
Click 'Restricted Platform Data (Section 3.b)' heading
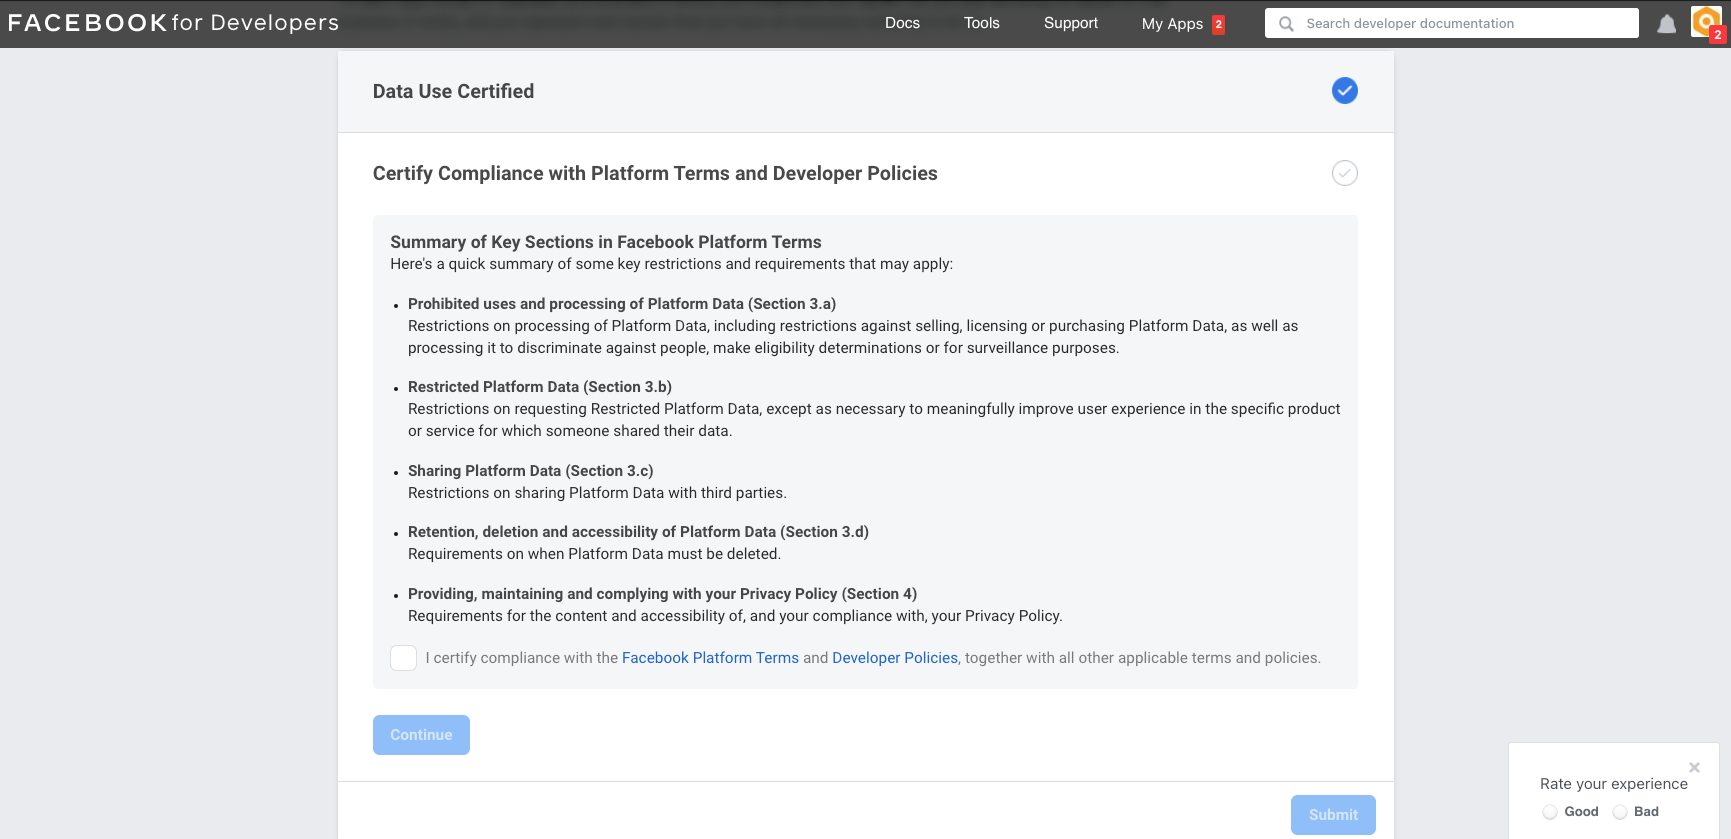(x=540, y=387)
